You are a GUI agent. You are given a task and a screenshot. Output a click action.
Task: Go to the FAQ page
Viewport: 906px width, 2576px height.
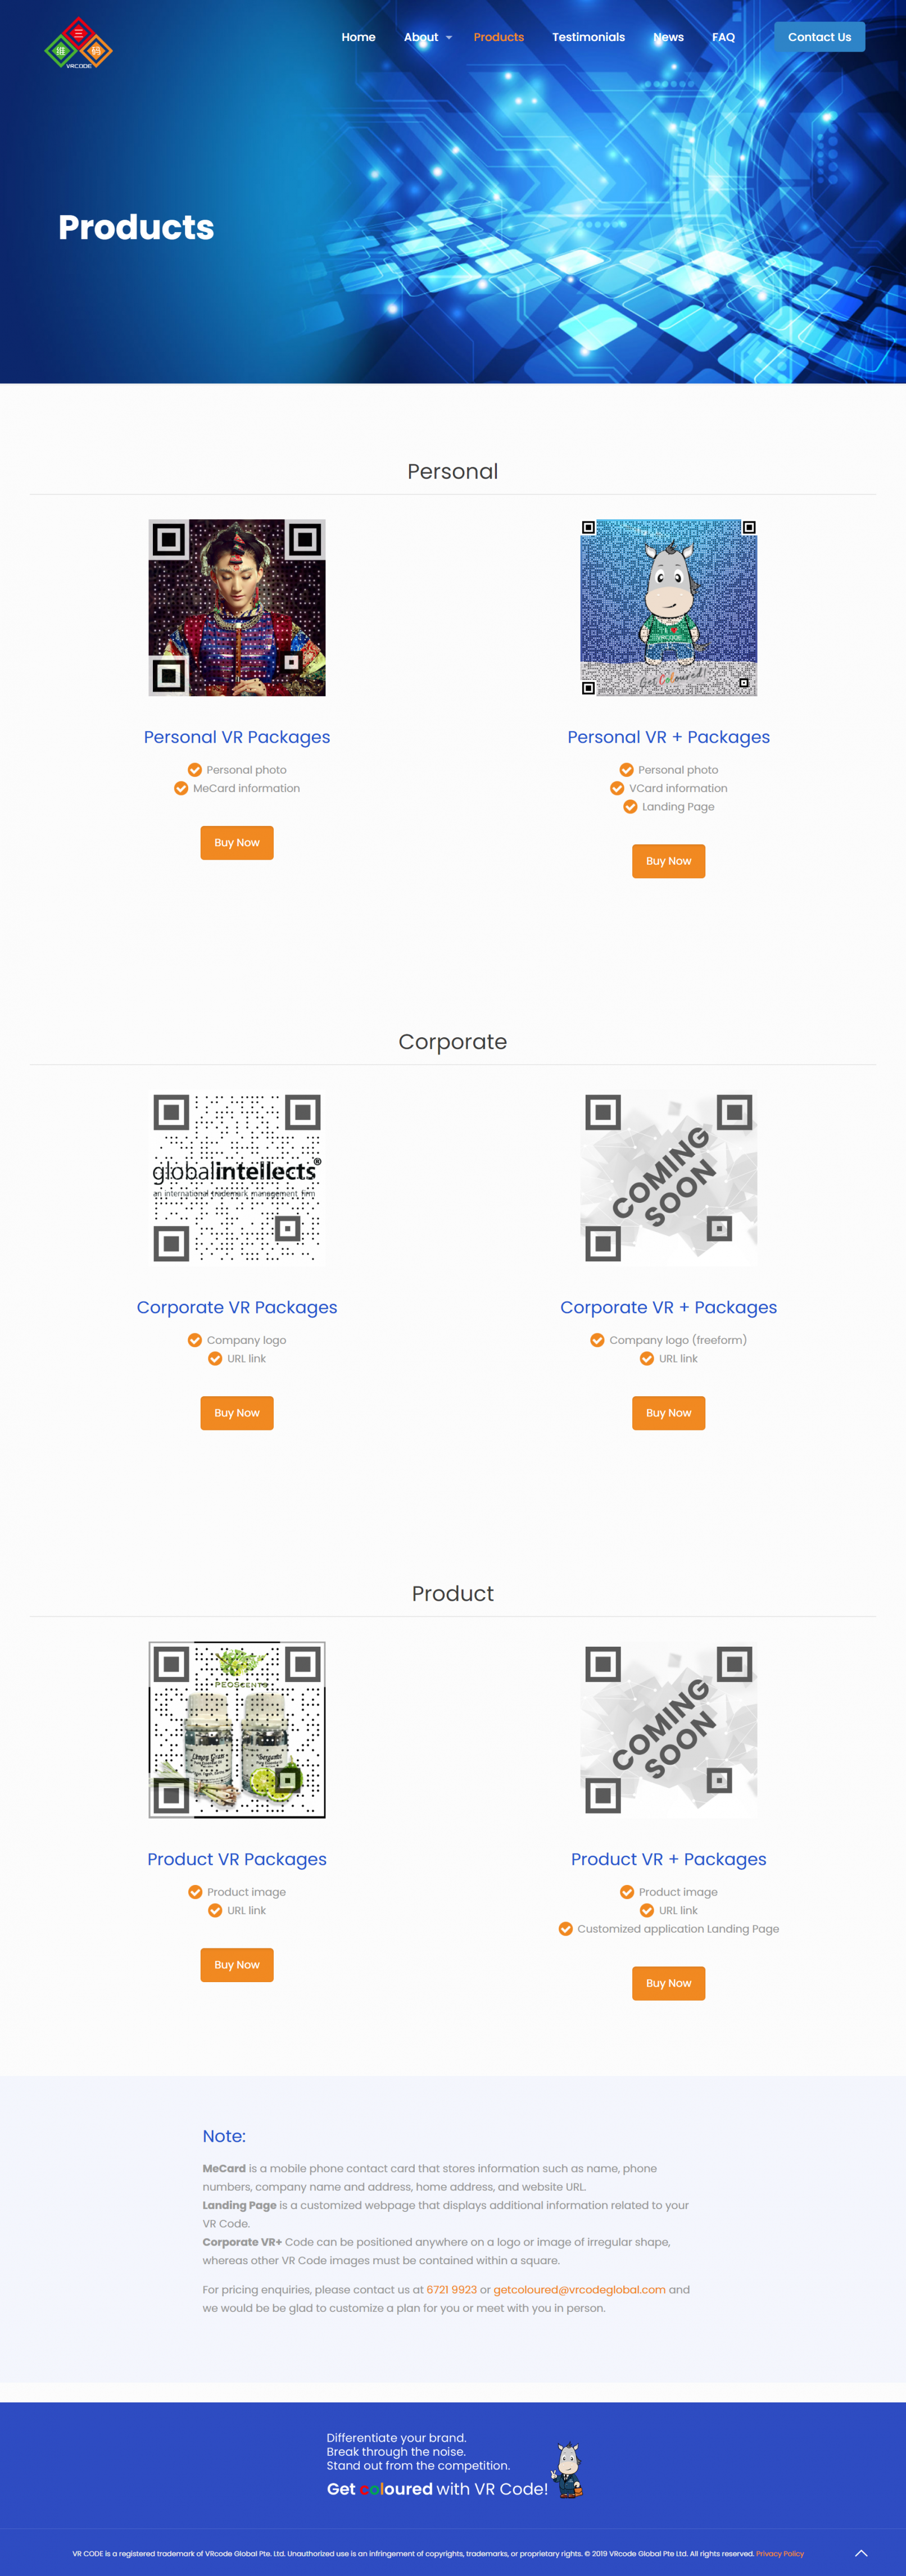(723, 37)
